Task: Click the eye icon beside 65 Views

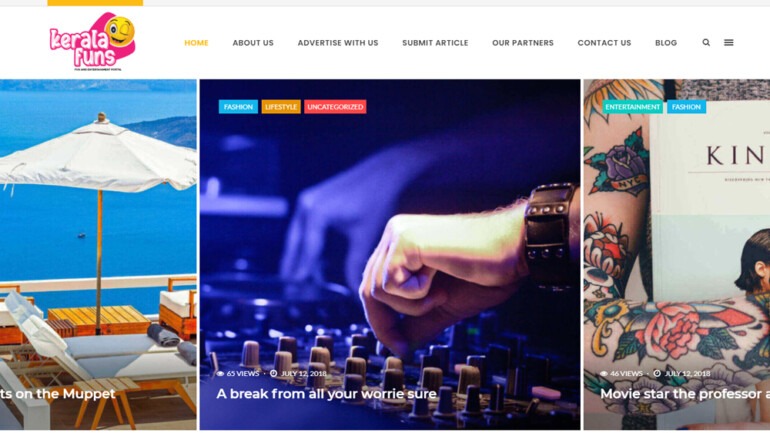Action: [x=220, y=374]
